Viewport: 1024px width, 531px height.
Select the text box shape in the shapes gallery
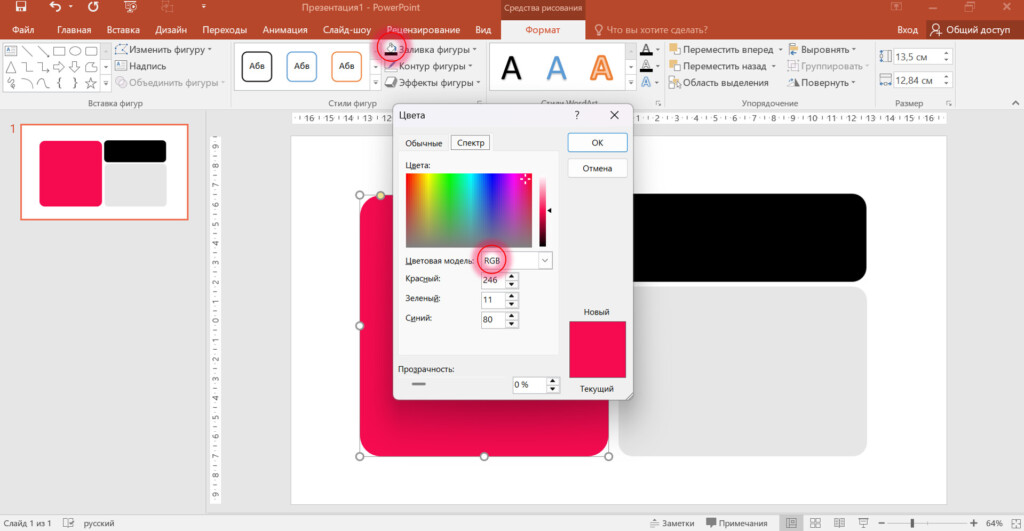click(x=10, y=51)
